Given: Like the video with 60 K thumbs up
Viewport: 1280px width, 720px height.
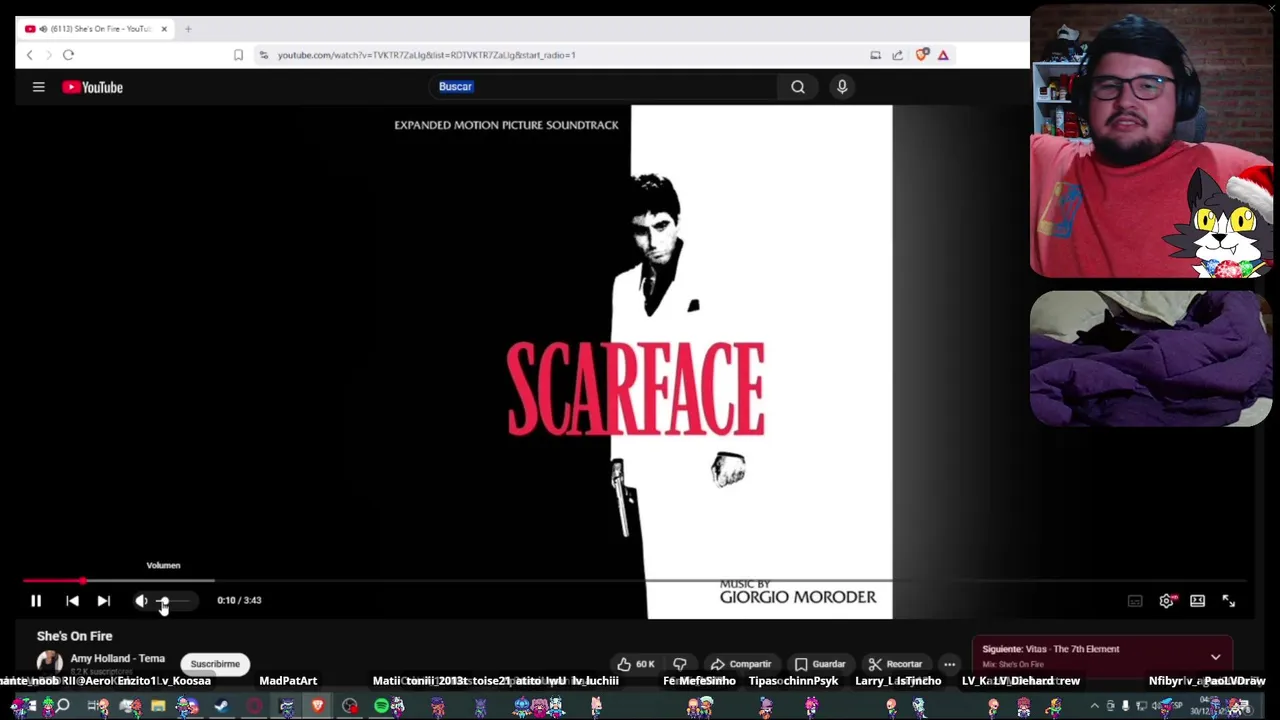Looking at the screenshot, I should 636,664.
